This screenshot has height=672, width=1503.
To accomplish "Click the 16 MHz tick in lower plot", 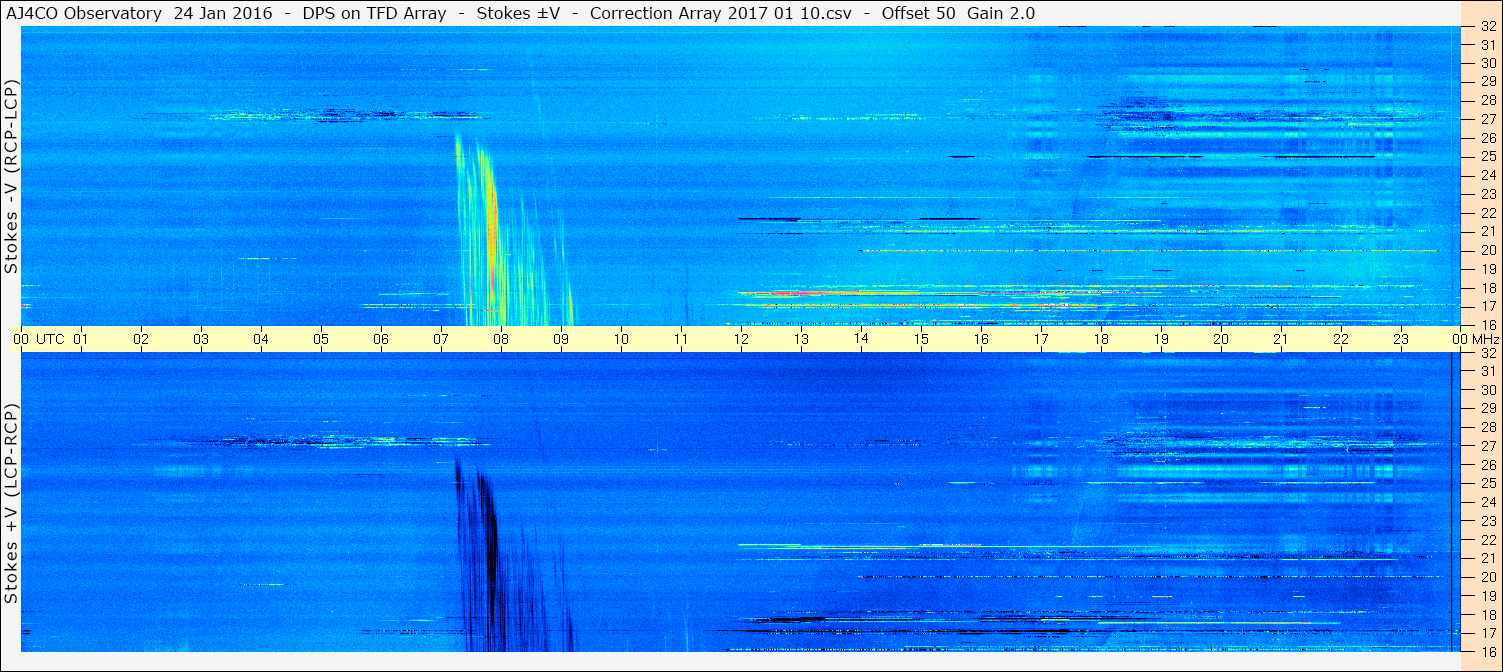I will 1487,651.
